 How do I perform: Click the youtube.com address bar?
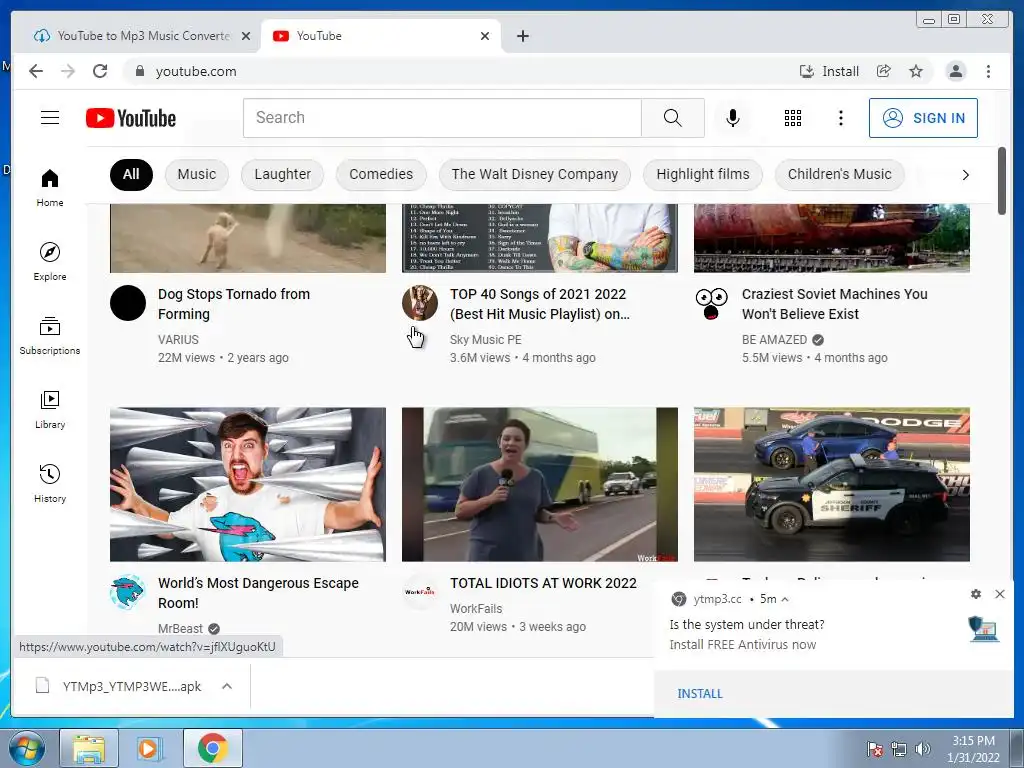click(457, 71)
